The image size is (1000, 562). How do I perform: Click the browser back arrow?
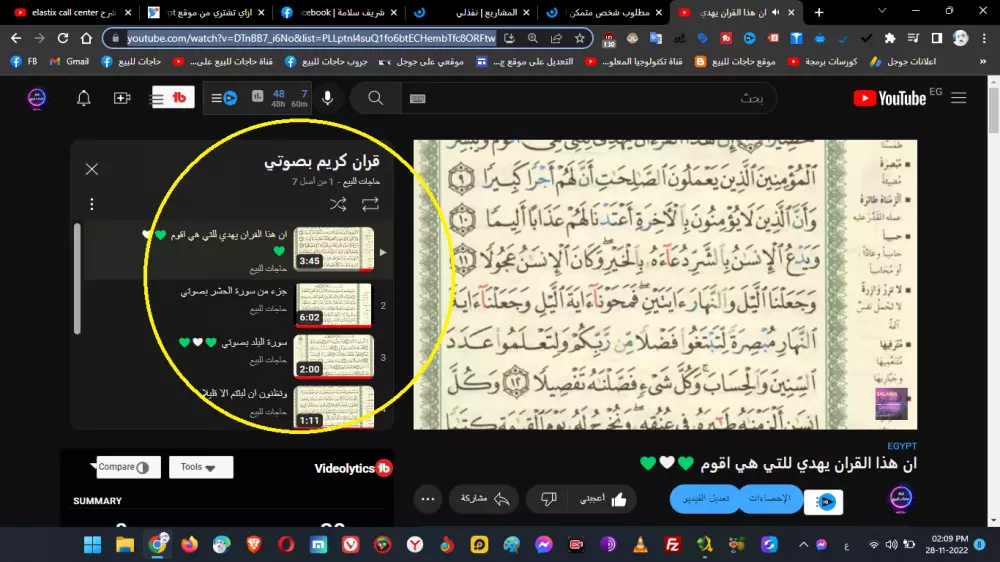point(16,38)
